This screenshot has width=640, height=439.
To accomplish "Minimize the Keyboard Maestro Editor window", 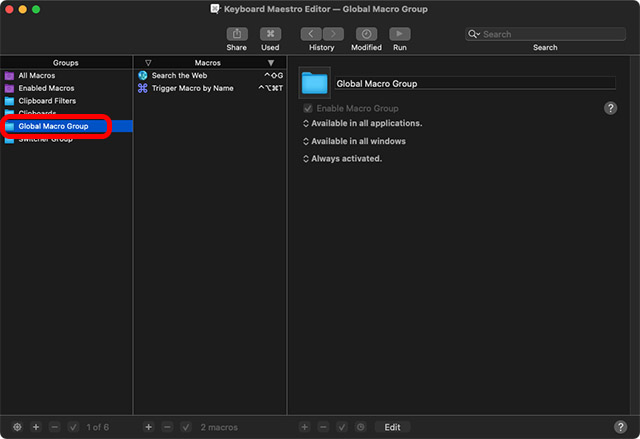I will pyautogui.click(x=22, y=9).
